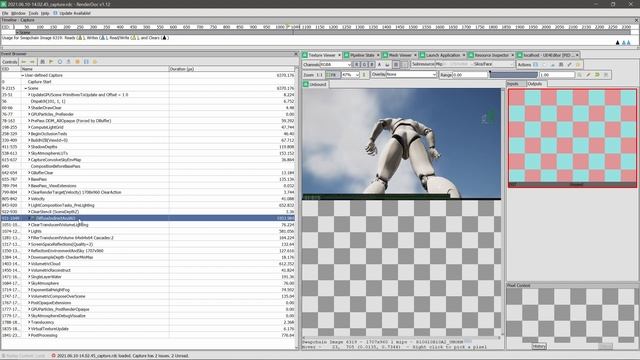Image resolution: width=640 pixels, height=360 pixels.
Task: Open the Channels RGBA dropdown
Action: click(336, 64)
